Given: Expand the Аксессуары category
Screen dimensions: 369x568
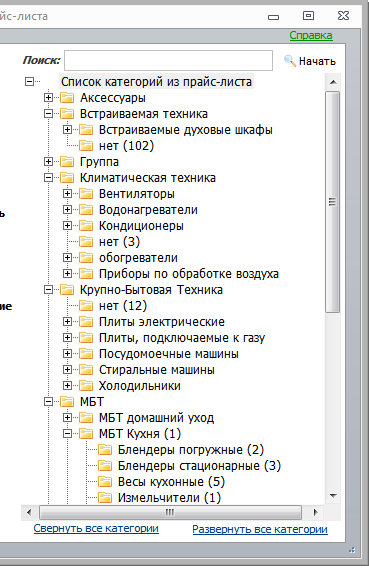Looking at the screenshot, I should (x=48, y=97).
